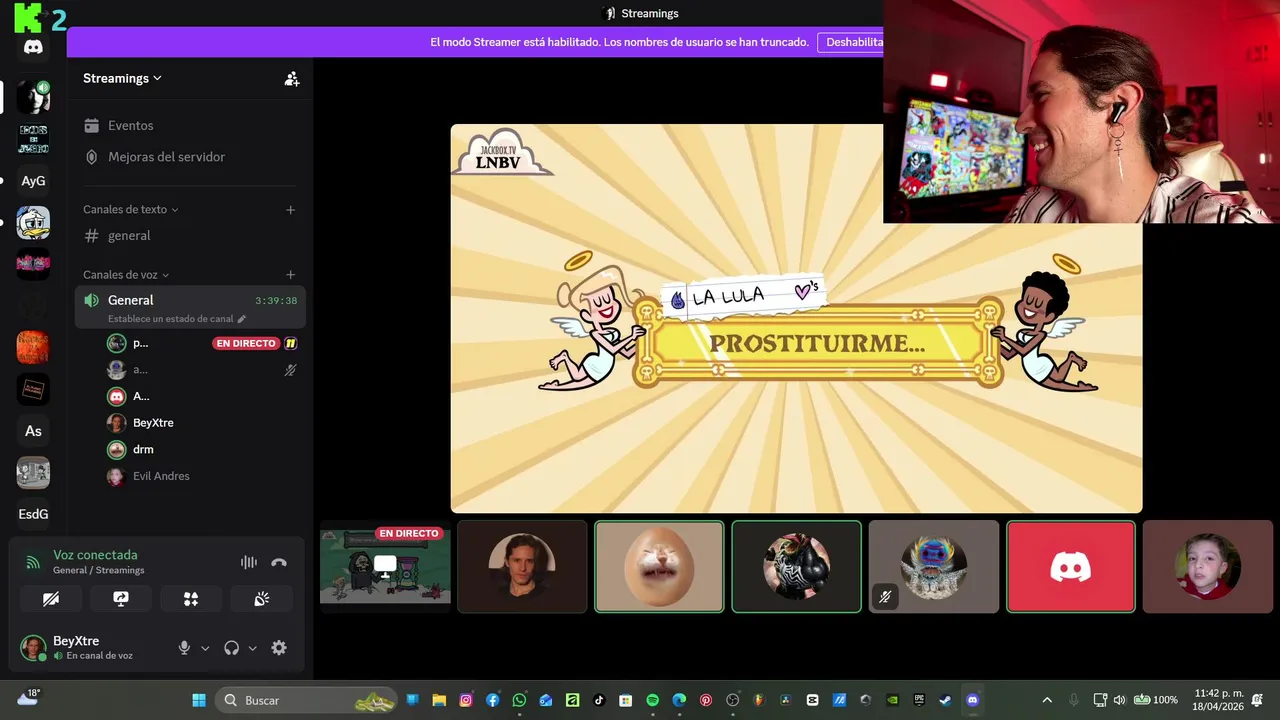The height and width of the screenshot is (720, 1280).
Task: Open Discord direct messages home icon
Action: (x=33, y=46)
